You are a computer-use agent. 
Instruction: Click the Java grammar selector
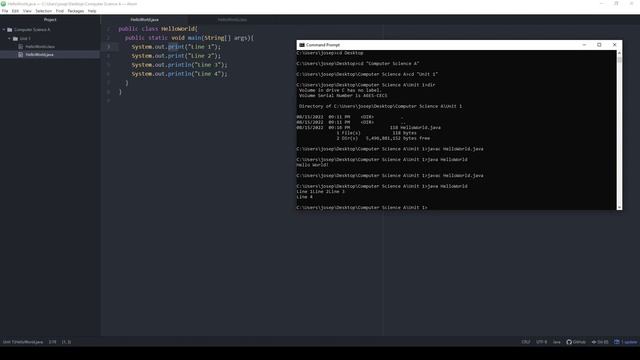pos(556,342)
